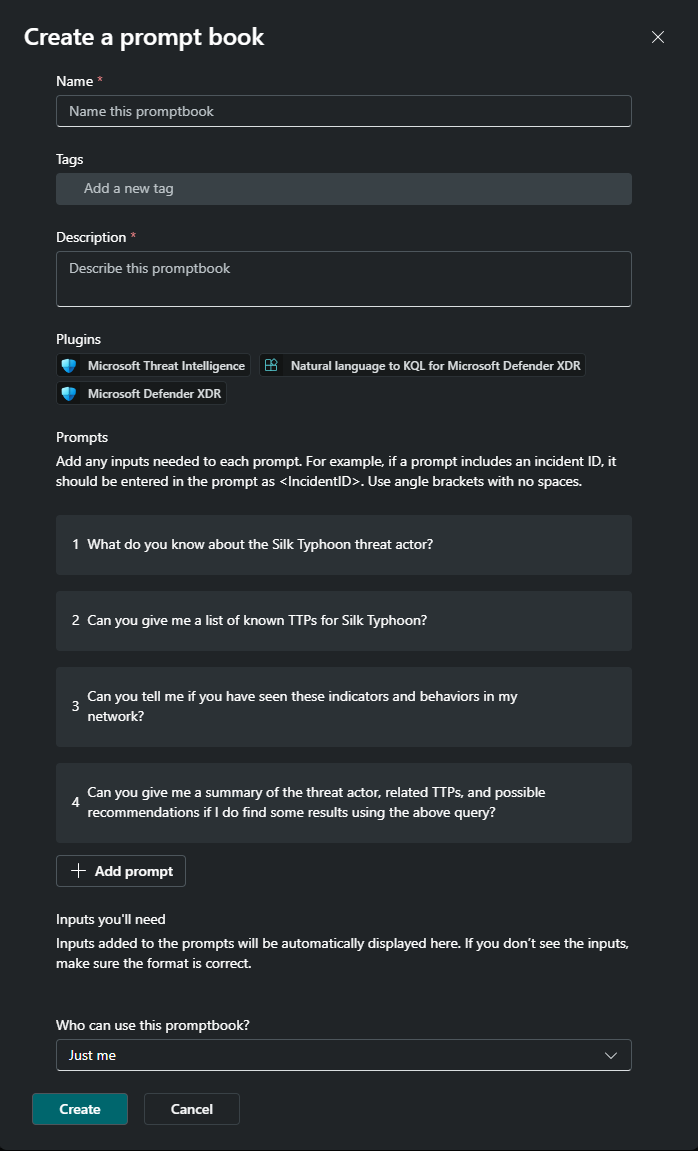Select prompt 1 about Silk Typhoon threat actor
The height and width of the screenshot is (1151, 698).
pyautogui.click(x=343, y=545)
